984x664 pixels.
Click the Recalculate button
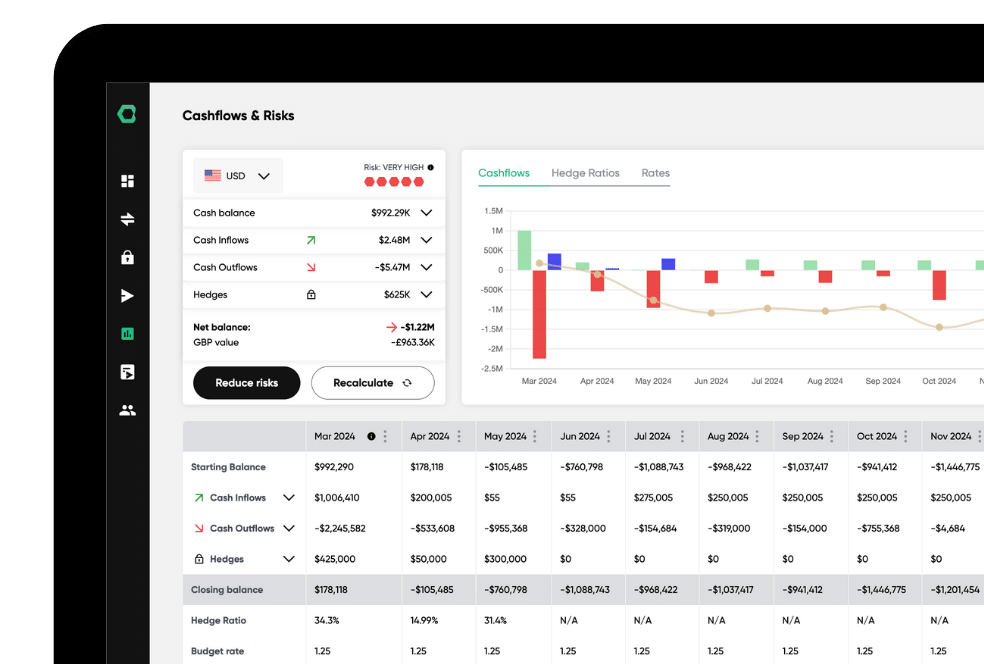coord(372,383)
